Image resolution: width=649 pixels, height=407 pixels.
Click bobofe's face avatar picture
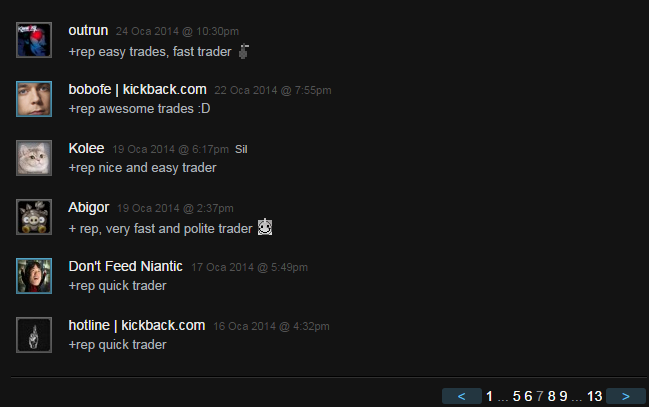(x=34, y=99)
